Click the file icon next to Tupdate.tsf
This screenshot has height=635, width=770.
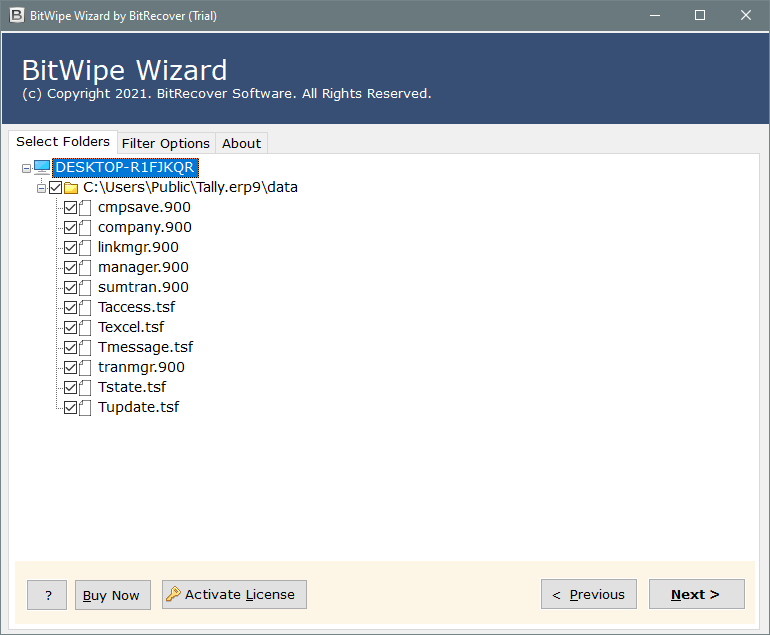click(85, 408)
